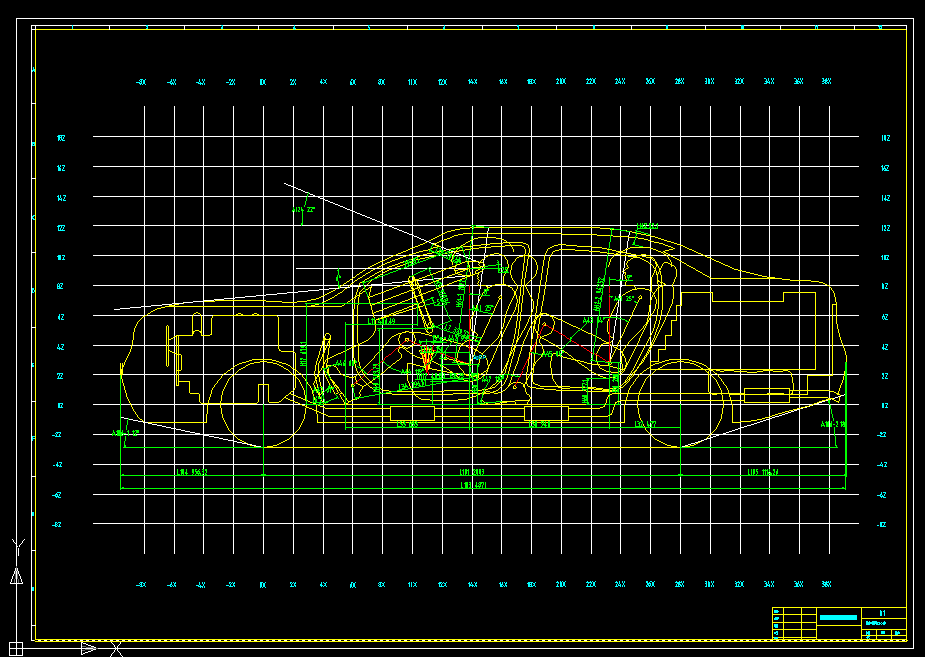This screenshot has height=657, width=925.
Task: Select the L104 front overhang dimension label
Action: (192, 472)
